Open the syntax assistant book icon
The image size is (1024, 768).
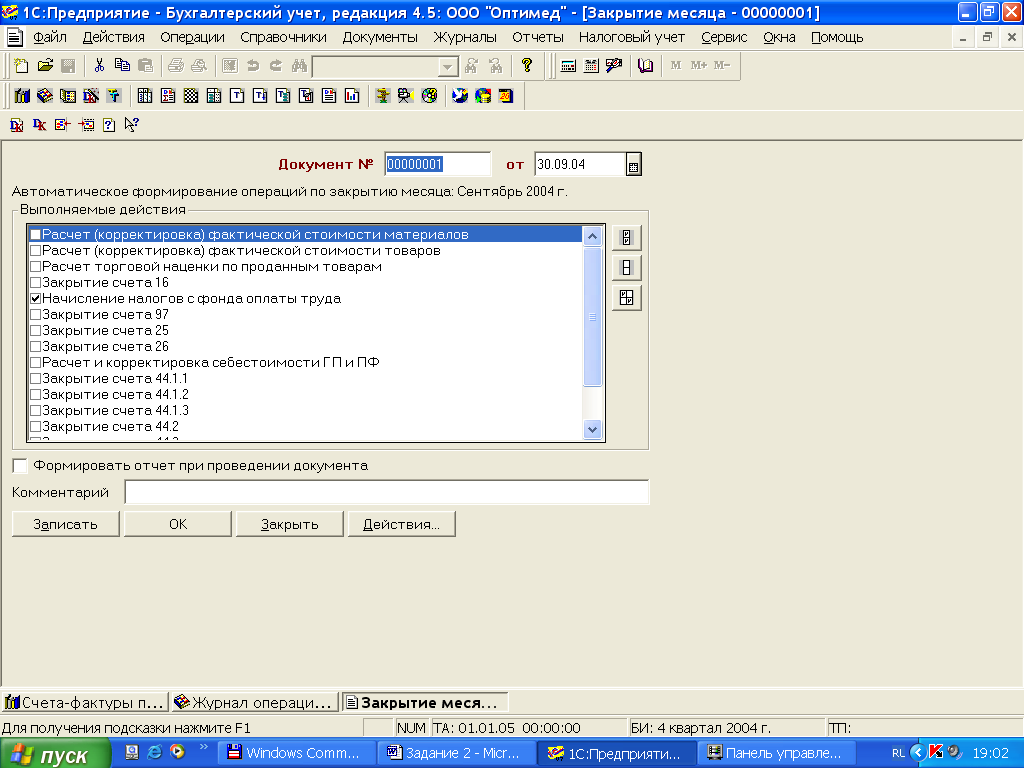(645, 65)
